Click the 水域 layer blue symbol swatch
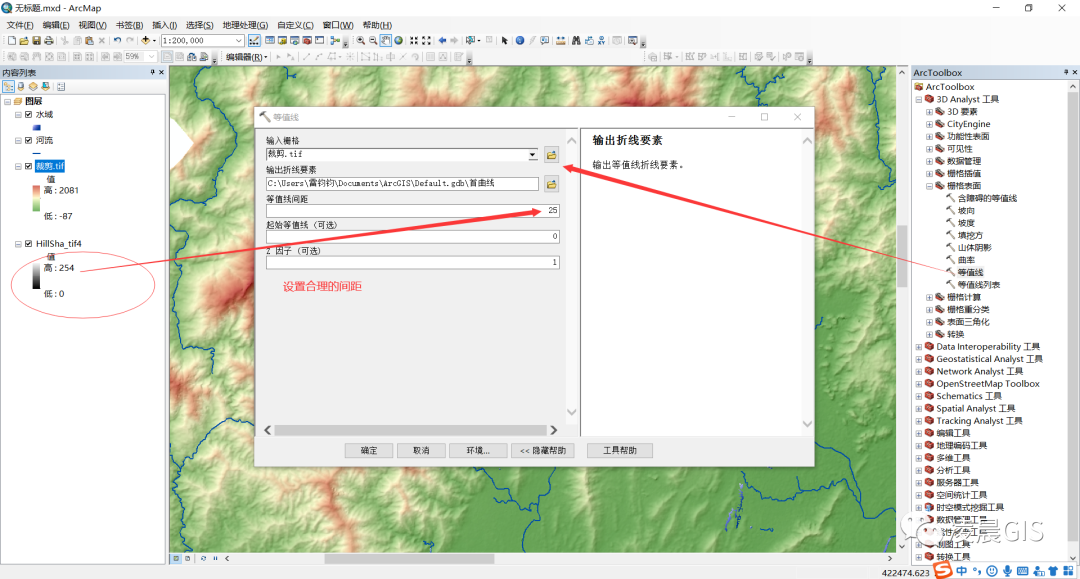 pyautogui.click(x=37, y=127)
